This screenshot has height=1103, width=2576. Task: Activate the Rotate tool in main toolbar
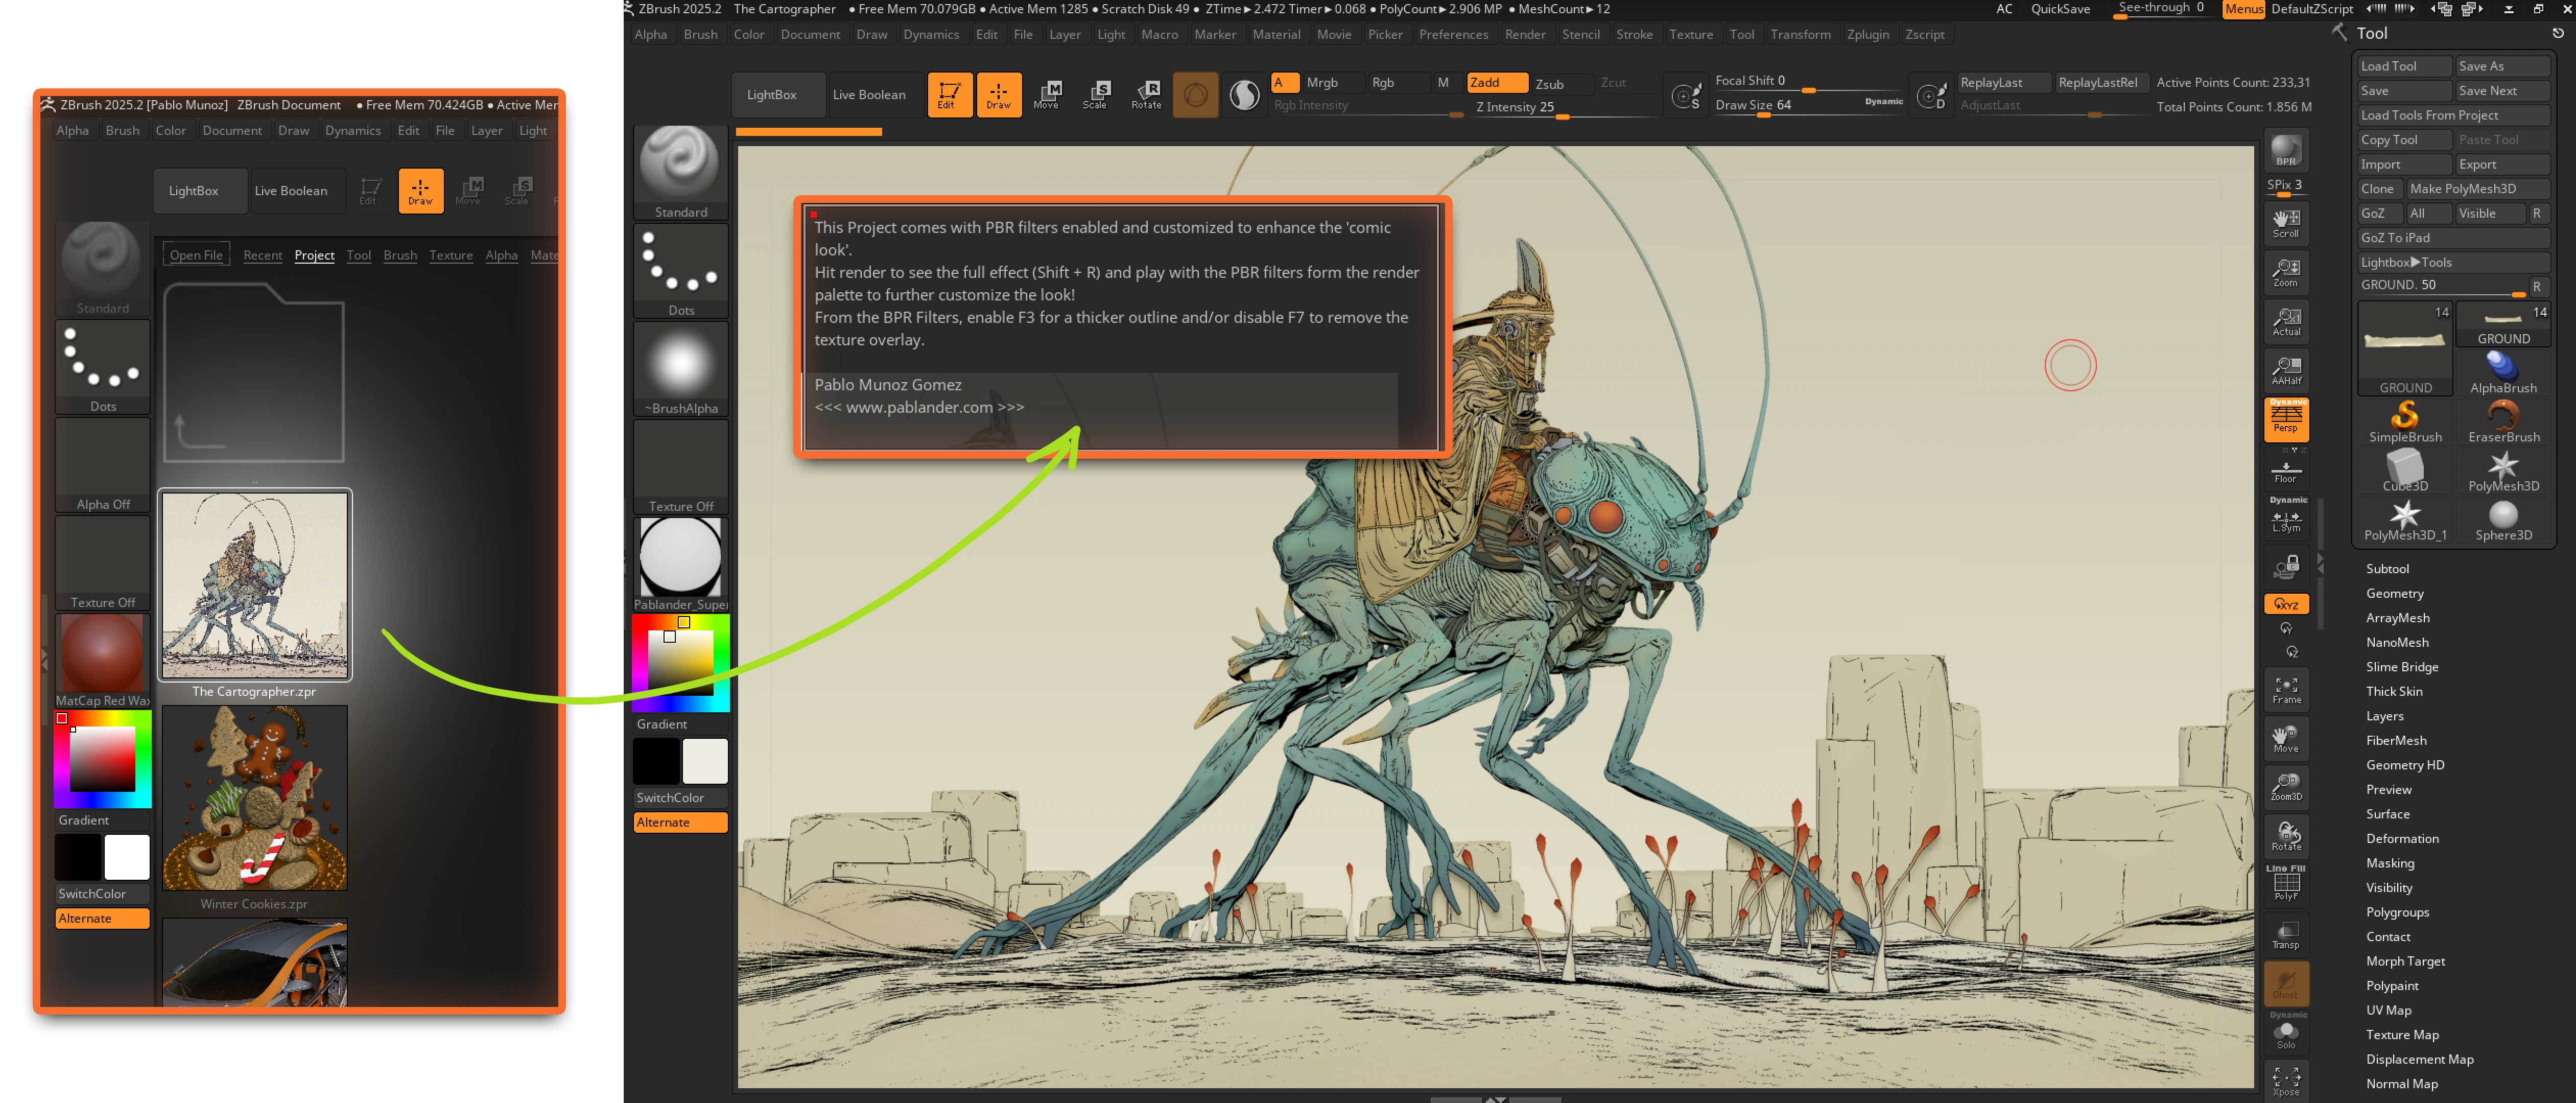pos(1146,95)
